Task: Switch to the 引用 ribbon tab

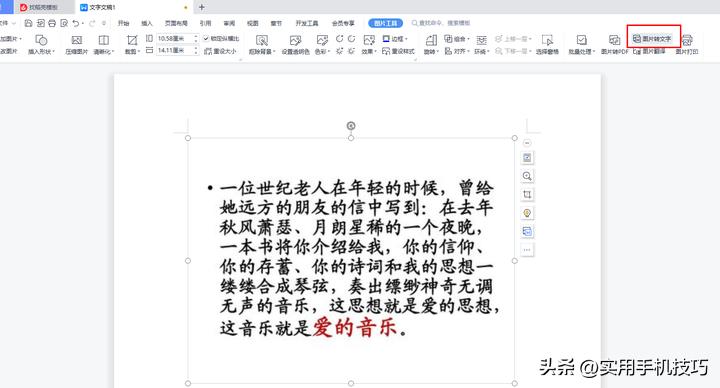Action: 205,23
